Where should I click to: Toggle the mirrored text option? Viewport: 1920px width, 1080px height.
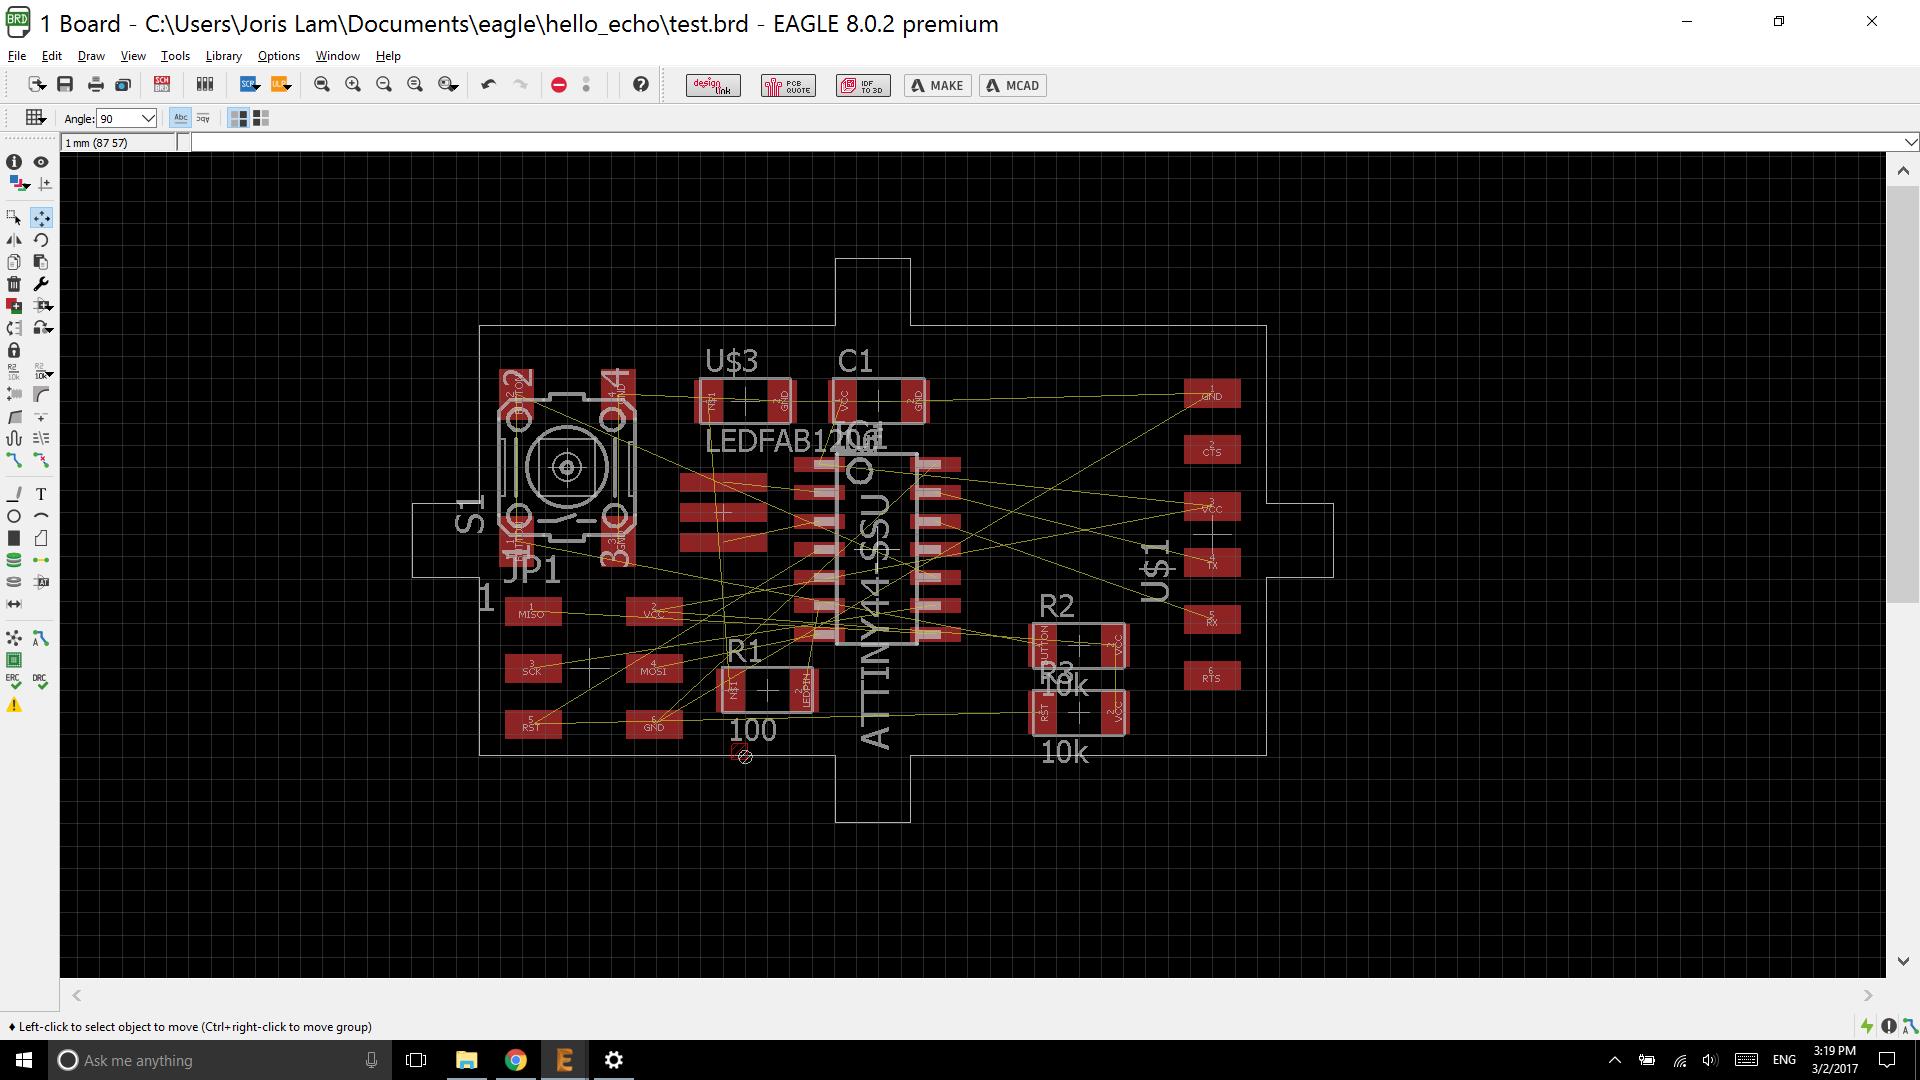click(203, 118)
